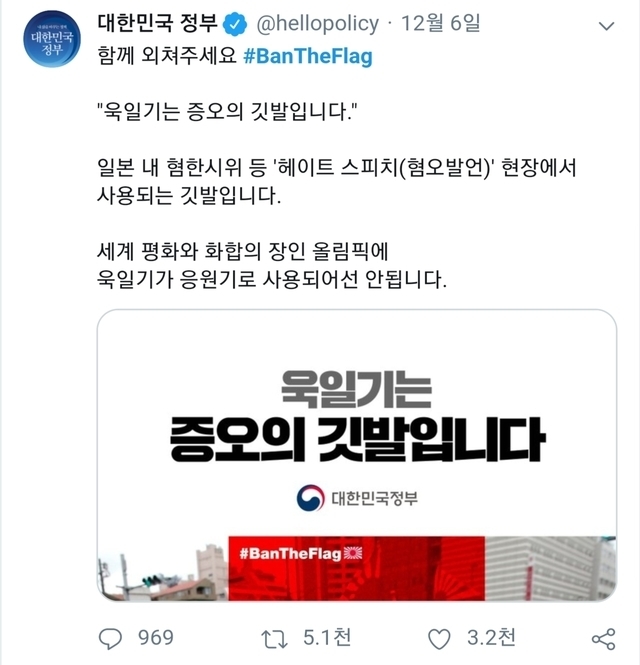The height and width of the screenshot is (665, 640).
Task: Click the blue verified badge
Action: point(235,24)
